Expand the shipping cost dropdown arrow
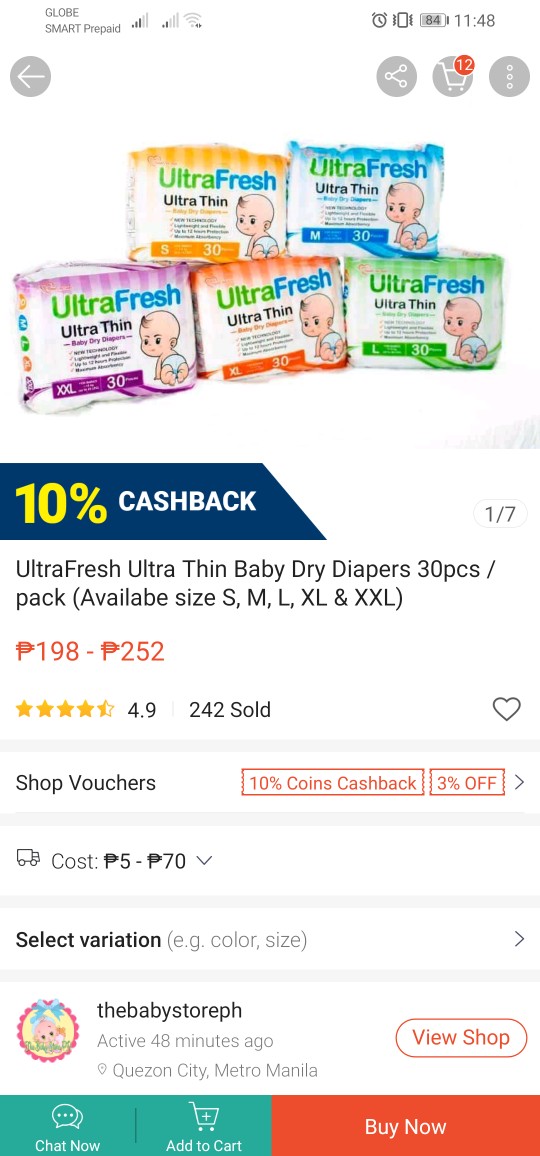Viewport: 540px width, 1156px height. pyautogui.click(x=204, y=860)
